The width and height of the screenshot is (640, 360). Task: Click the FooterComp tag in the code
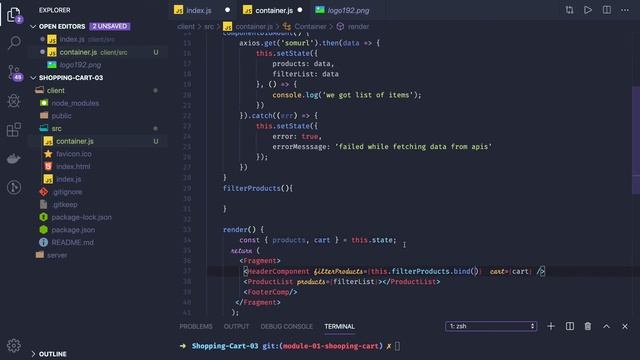pos(270,292)
